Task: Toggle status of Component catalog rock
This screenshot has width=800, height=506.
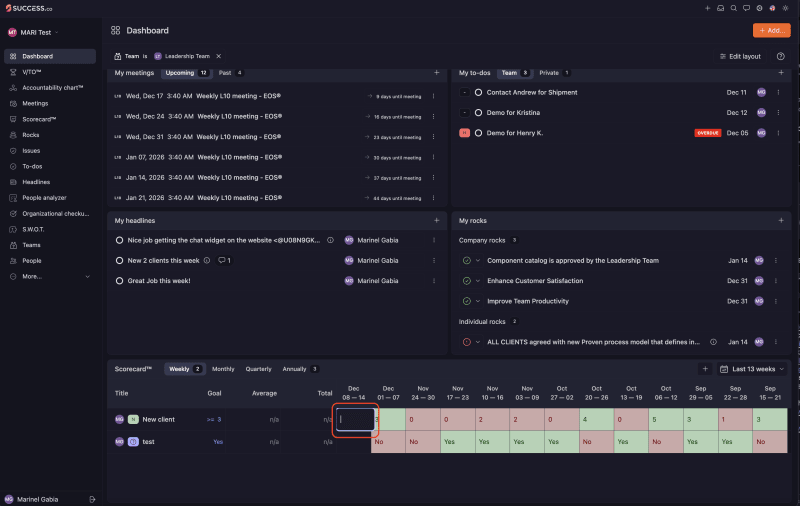Action: pos(466,261)
